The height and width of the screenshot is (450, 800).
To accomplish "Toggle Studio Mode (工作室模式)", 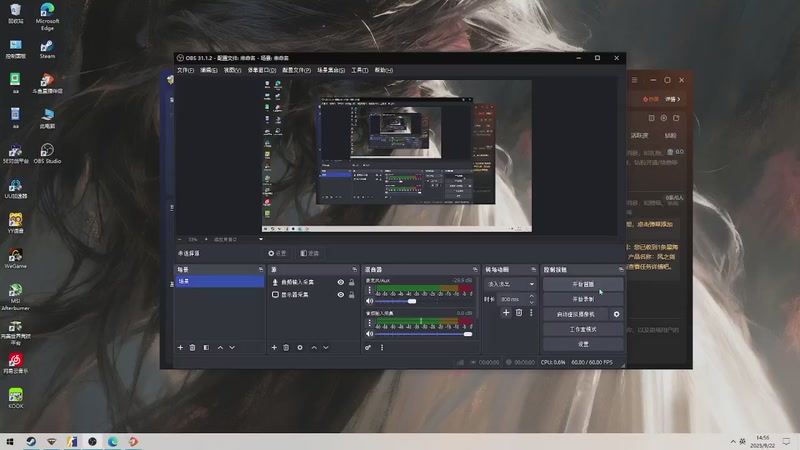I will point(583,330).
